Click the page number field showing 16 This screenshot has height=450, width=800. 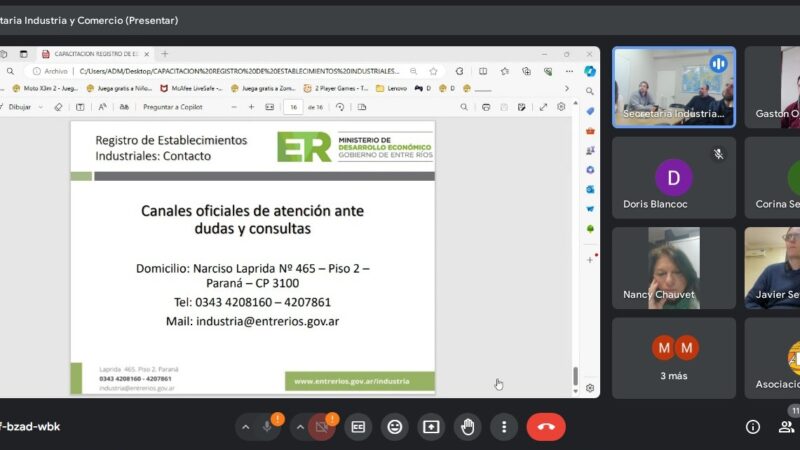pos(293,107)
